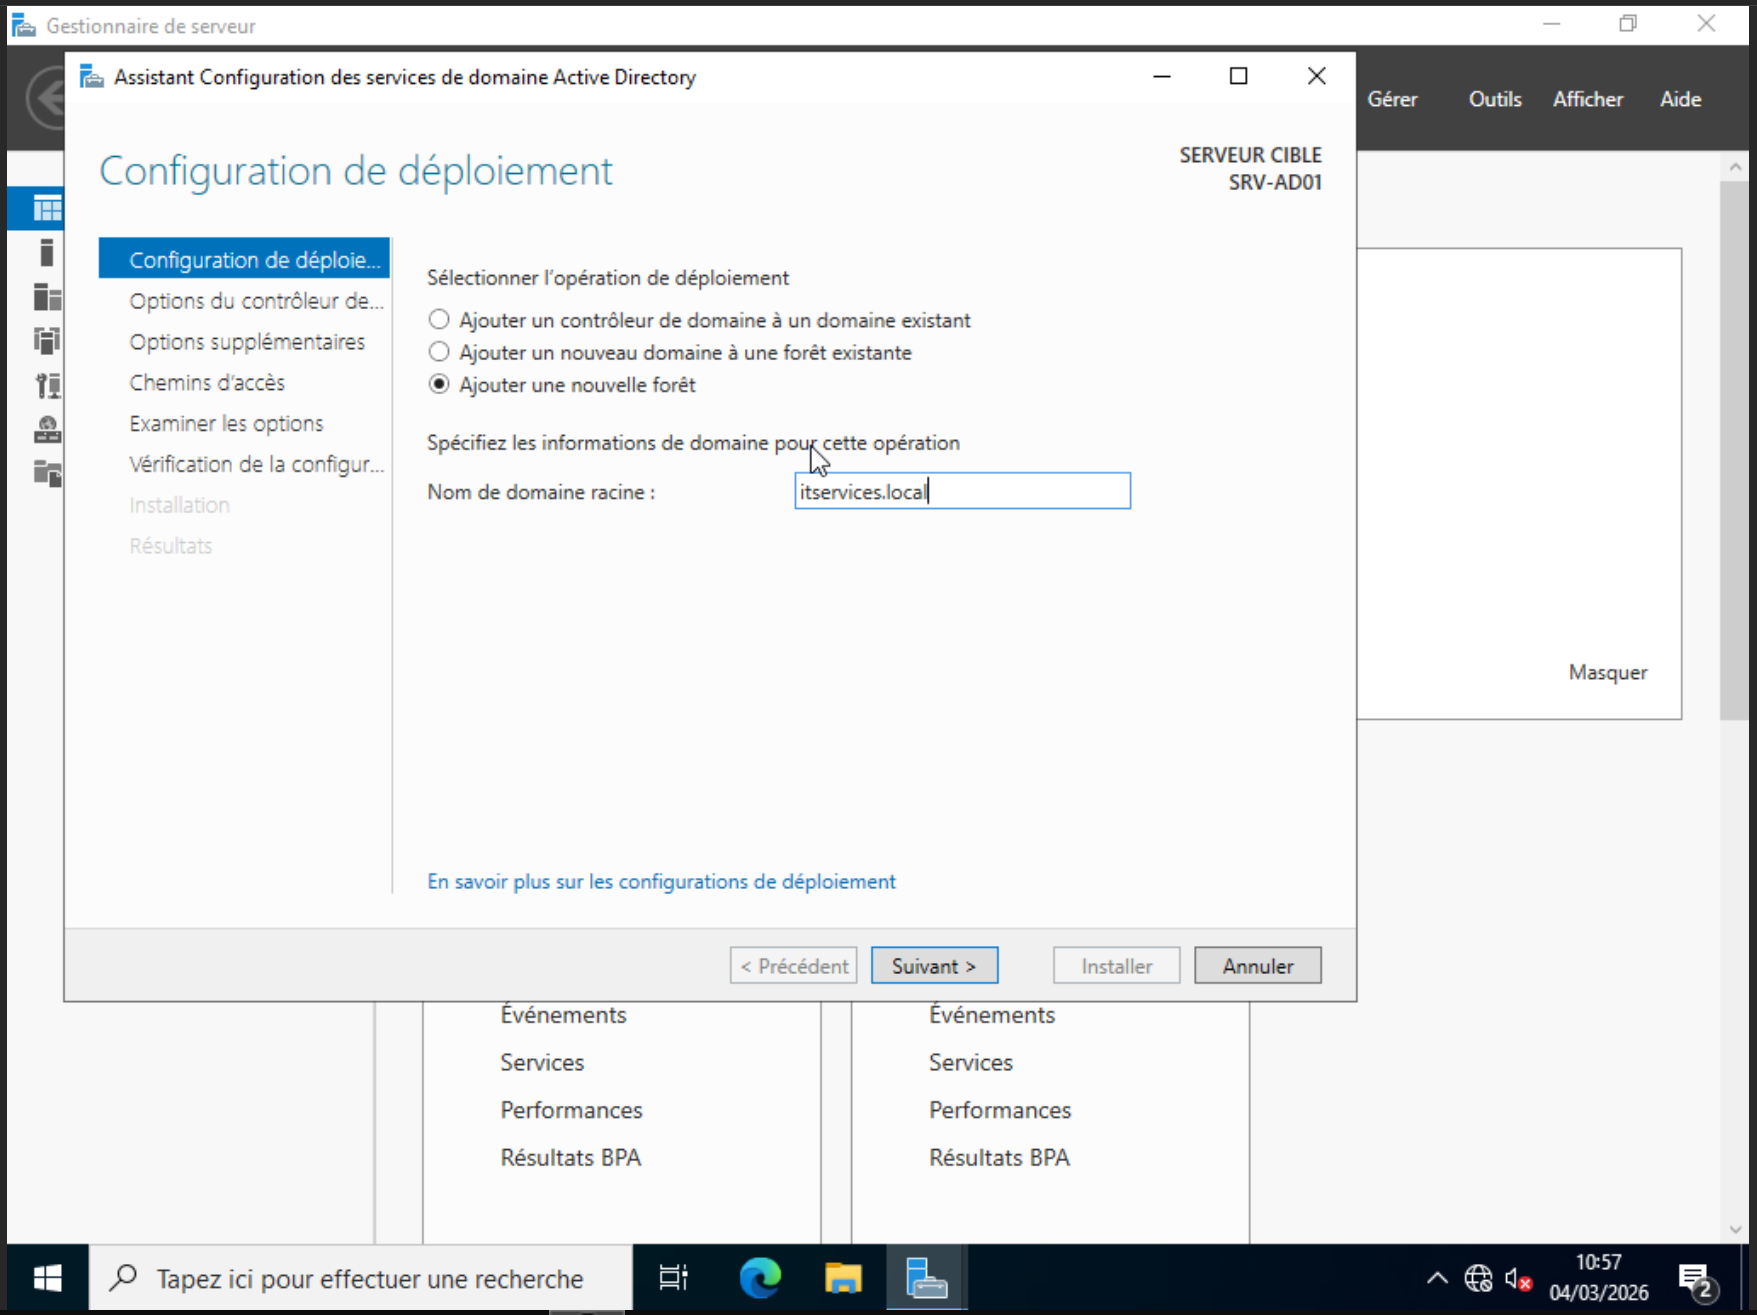
Task: Launch Microsoft Edge from the taskbar
Action: coord(760,1278)
